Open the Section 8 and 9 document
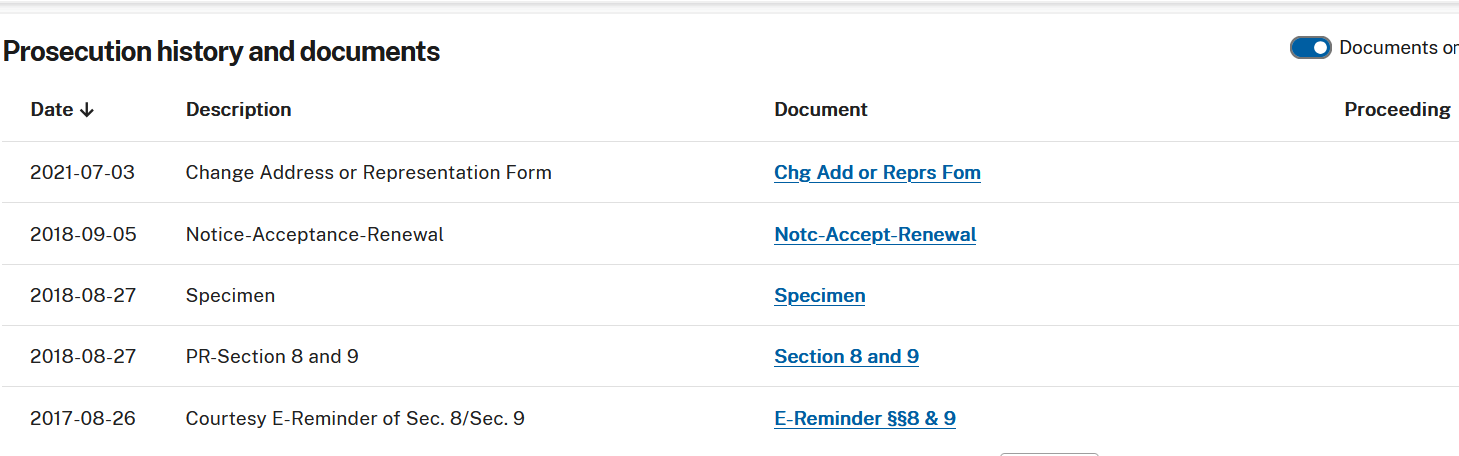This screenshot has height=456, width=1459. click(x=846, y=357)
